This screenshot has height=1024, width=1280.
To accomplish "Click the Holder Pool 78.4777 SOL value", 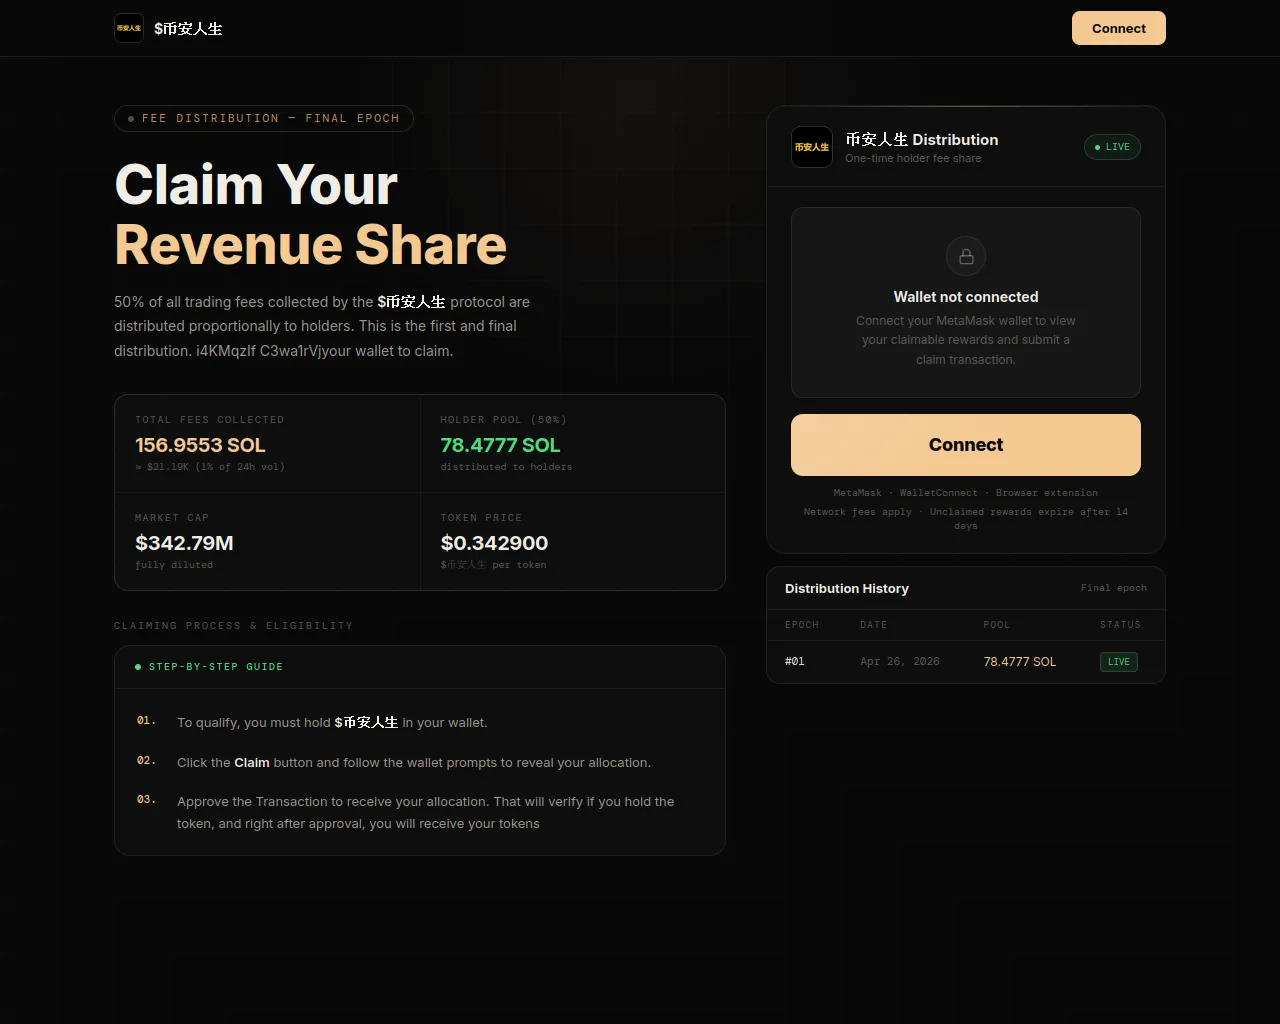I will pos(500,445).
